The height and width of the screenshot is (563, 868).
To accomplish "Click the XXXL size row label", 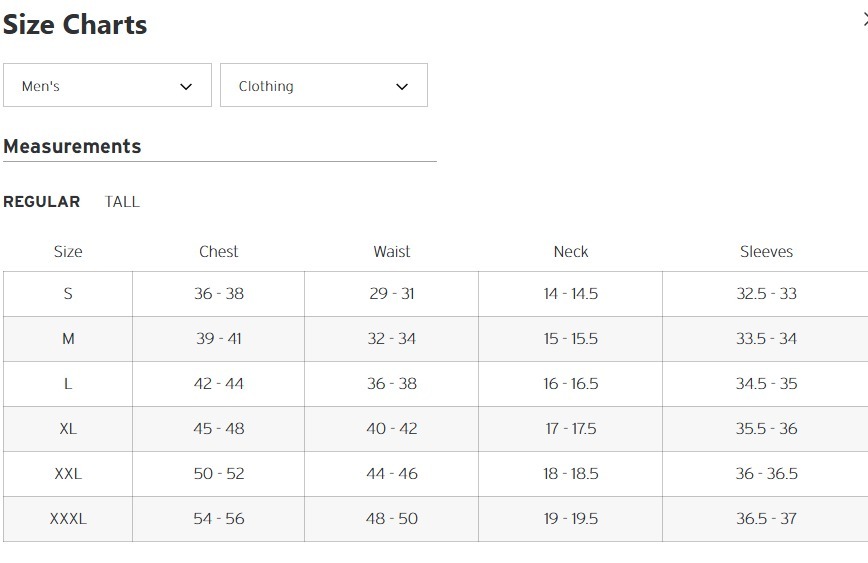I will (68, 519).
